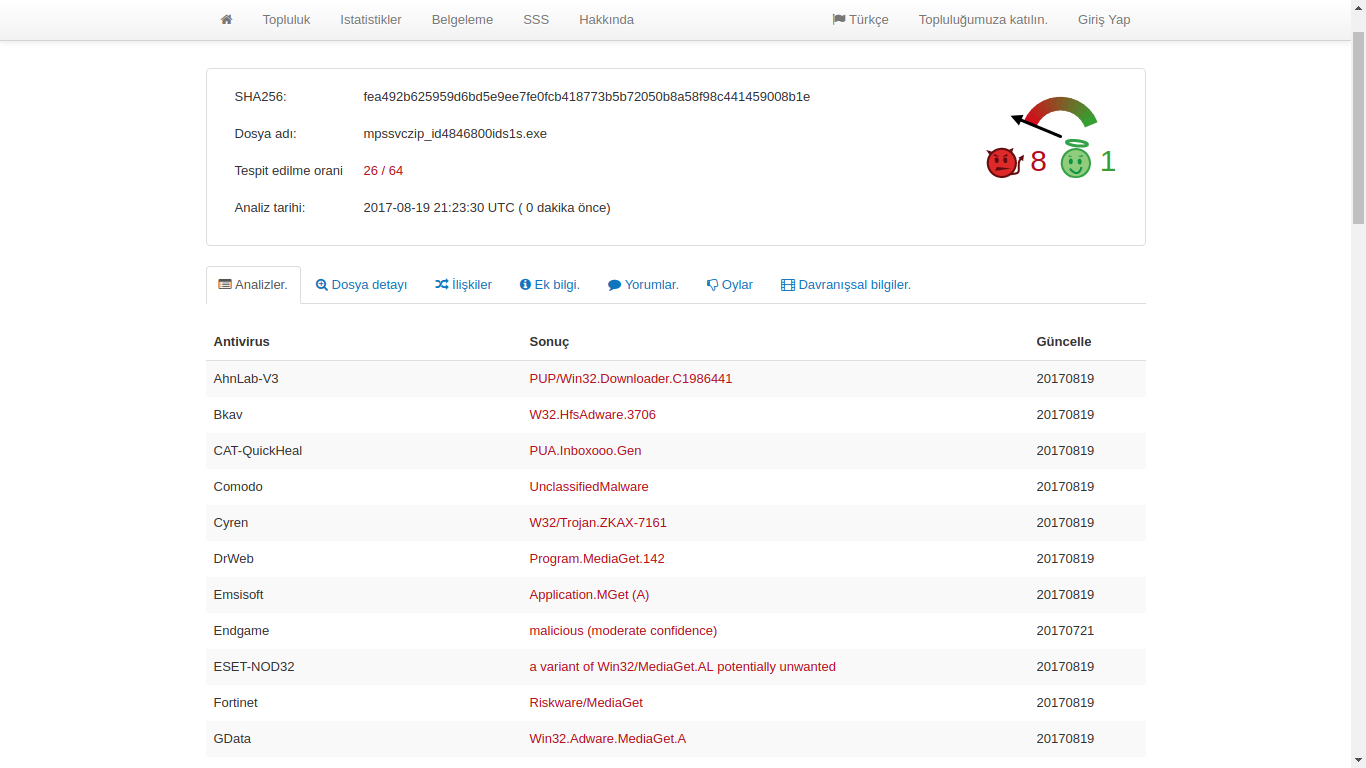Click the harmless vote count 1

[x=1108, y=161]
